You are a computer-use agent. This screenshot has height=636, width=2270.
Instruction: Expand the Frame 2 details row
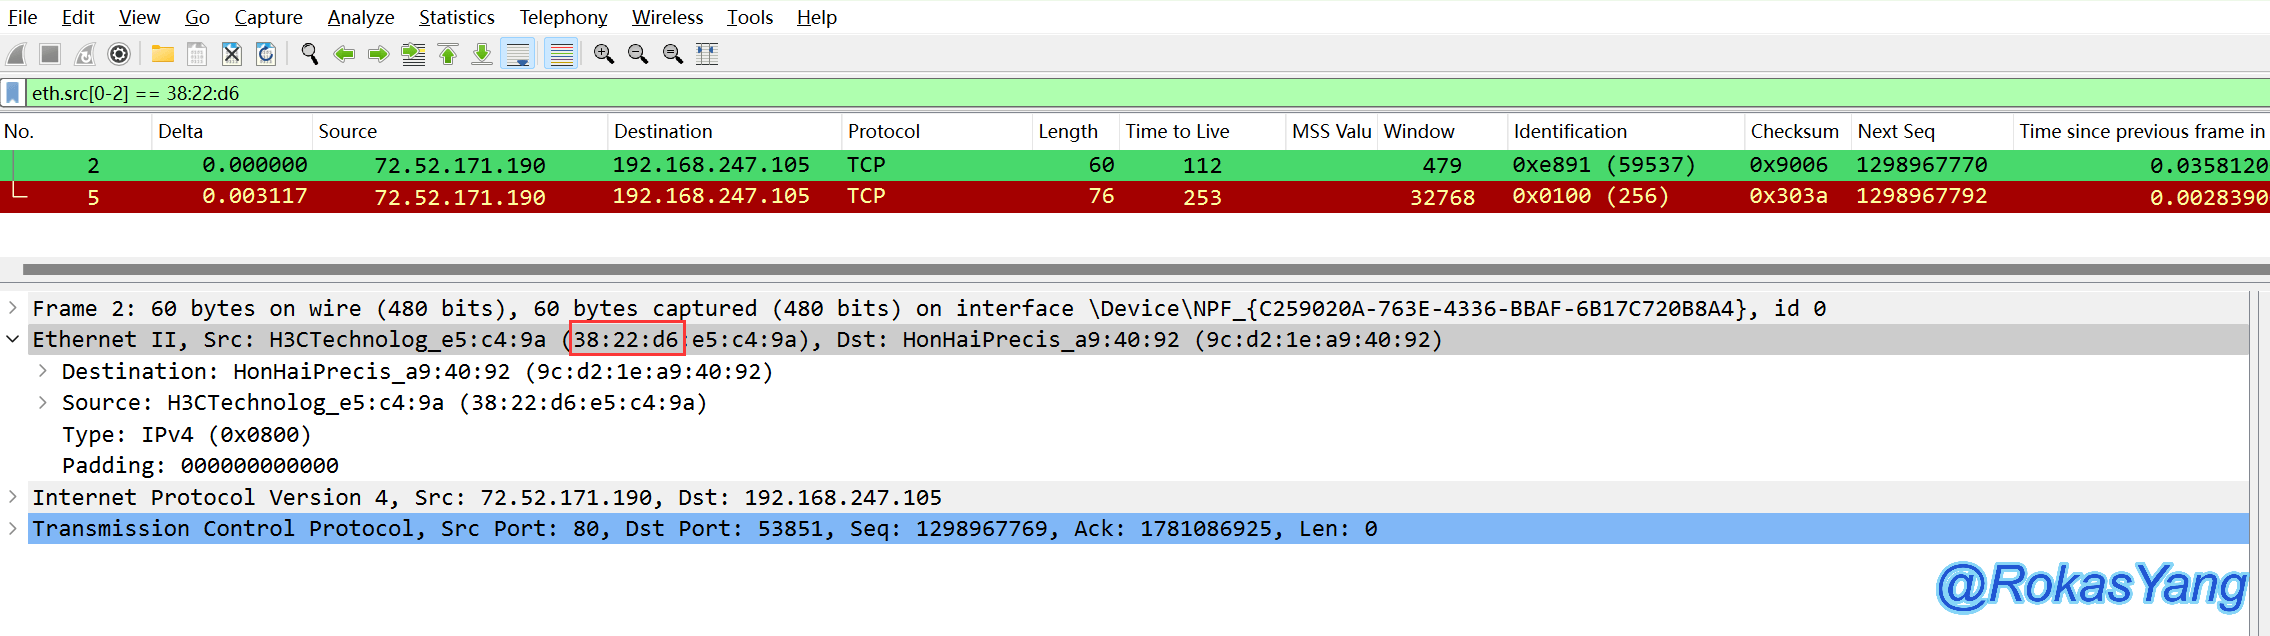tap(13, 308)
